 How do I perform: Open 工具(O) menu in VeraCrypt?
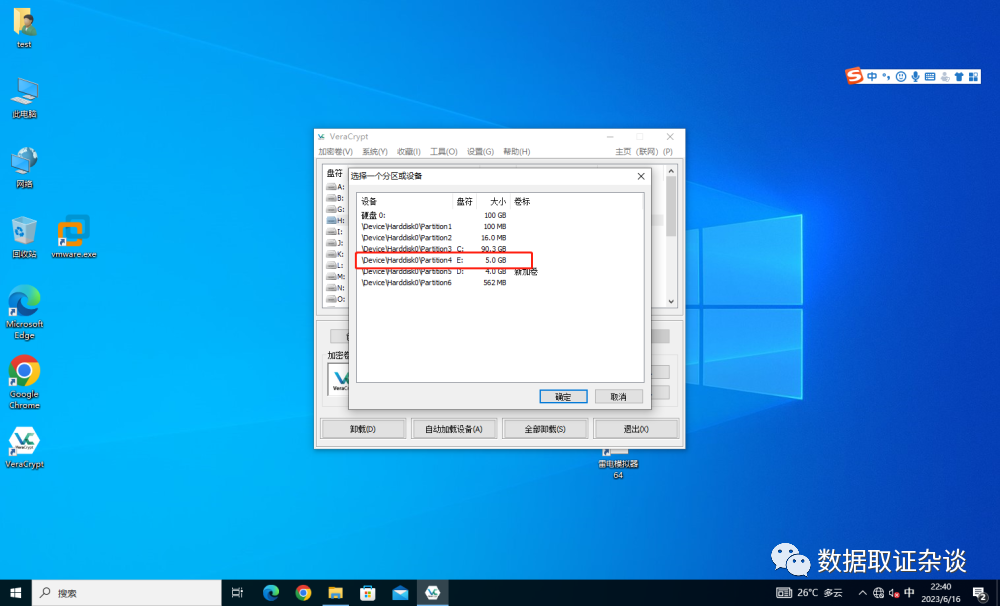pyautogui.click(x=444, y=152)
